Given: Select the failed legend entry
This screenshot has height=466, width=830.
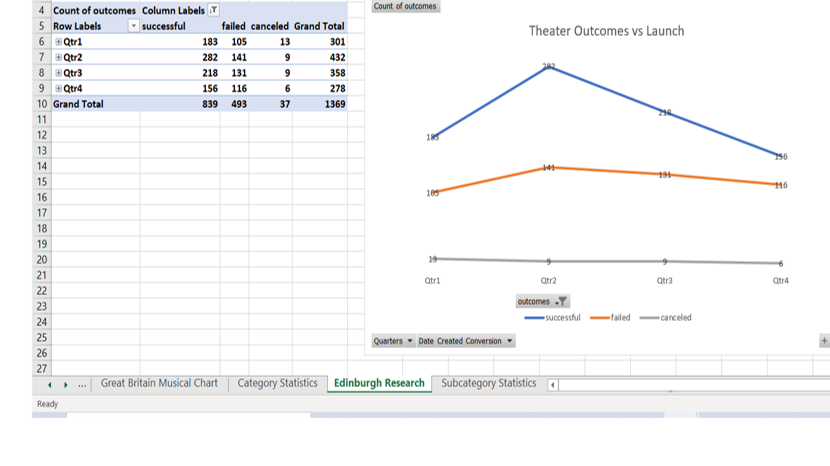Looking at the screenshot, I should tap(610, 318).
